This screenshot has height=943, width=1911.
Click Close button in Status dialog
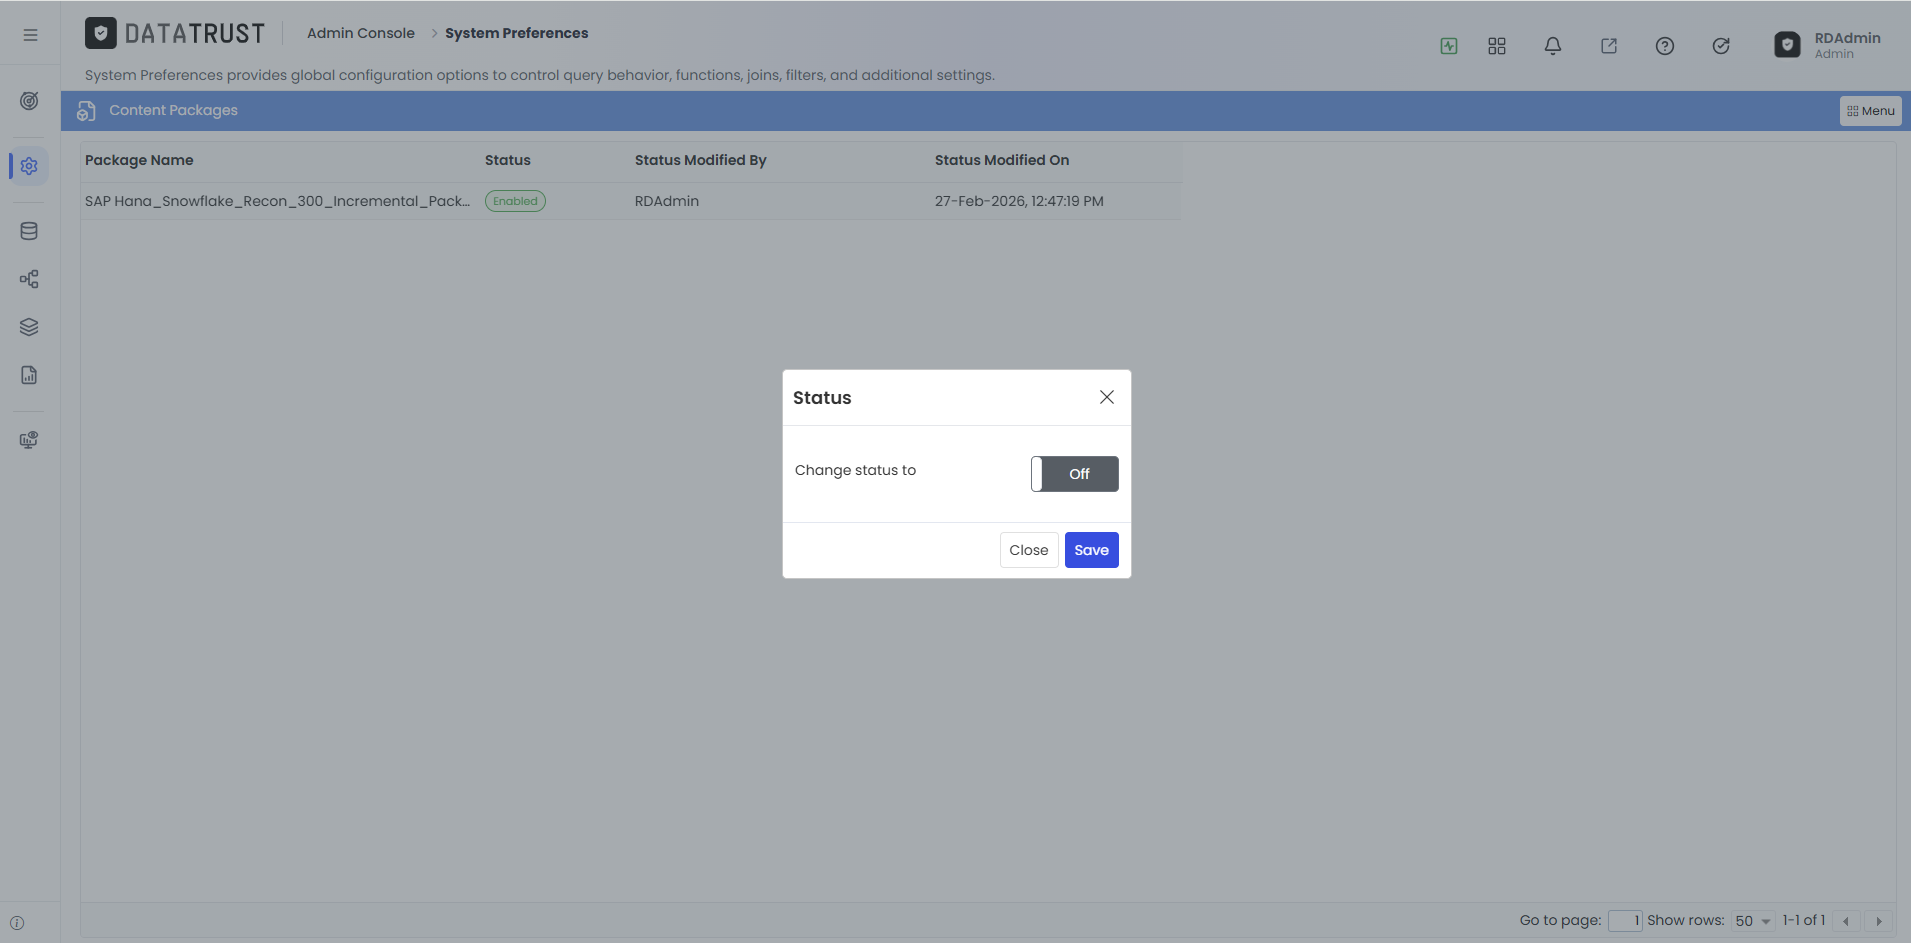(x=1029, y=550)
